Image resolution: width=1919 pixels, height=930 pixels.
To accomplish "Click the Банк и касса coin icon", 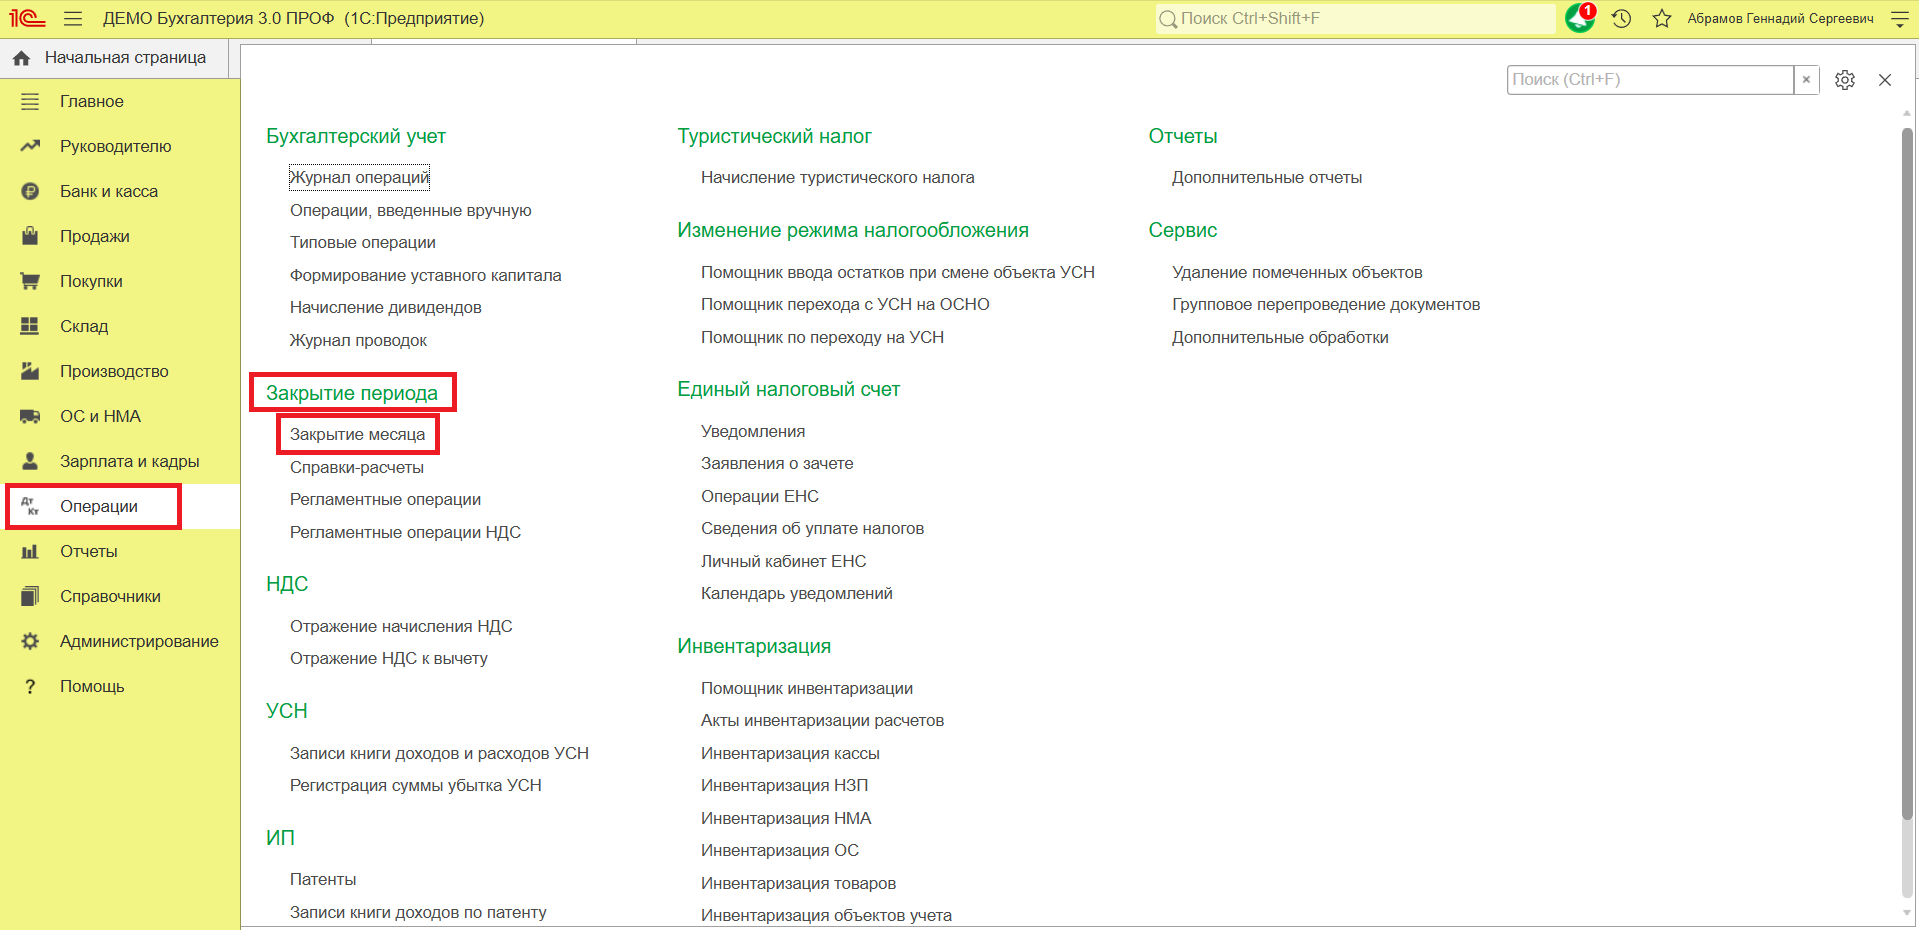I will pyautogui.click(x=30, y=191).
